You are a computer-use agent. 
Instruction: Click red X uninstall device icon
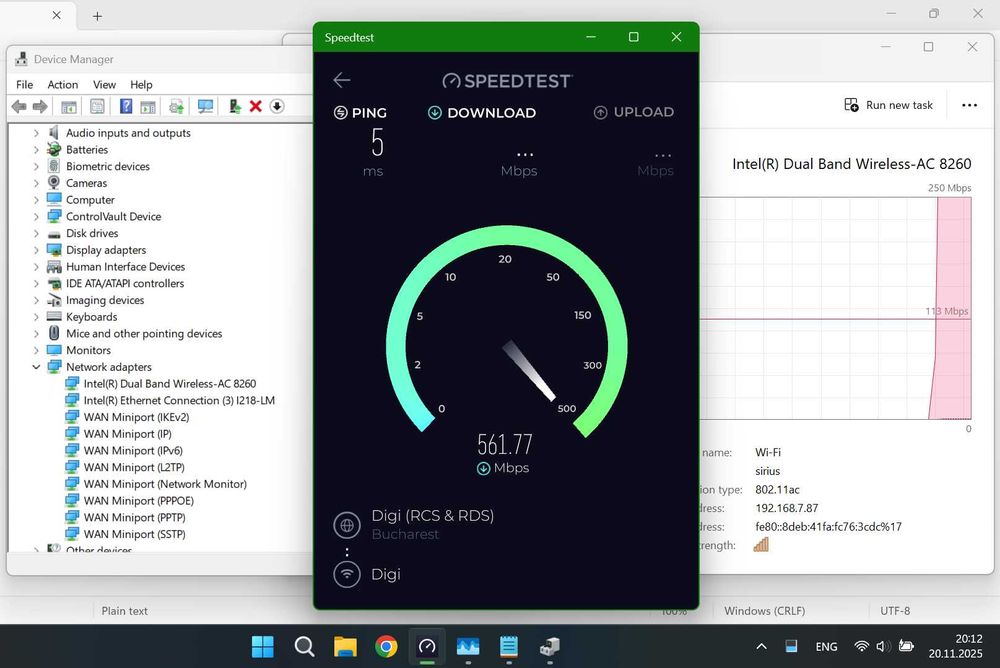point(256,107)
